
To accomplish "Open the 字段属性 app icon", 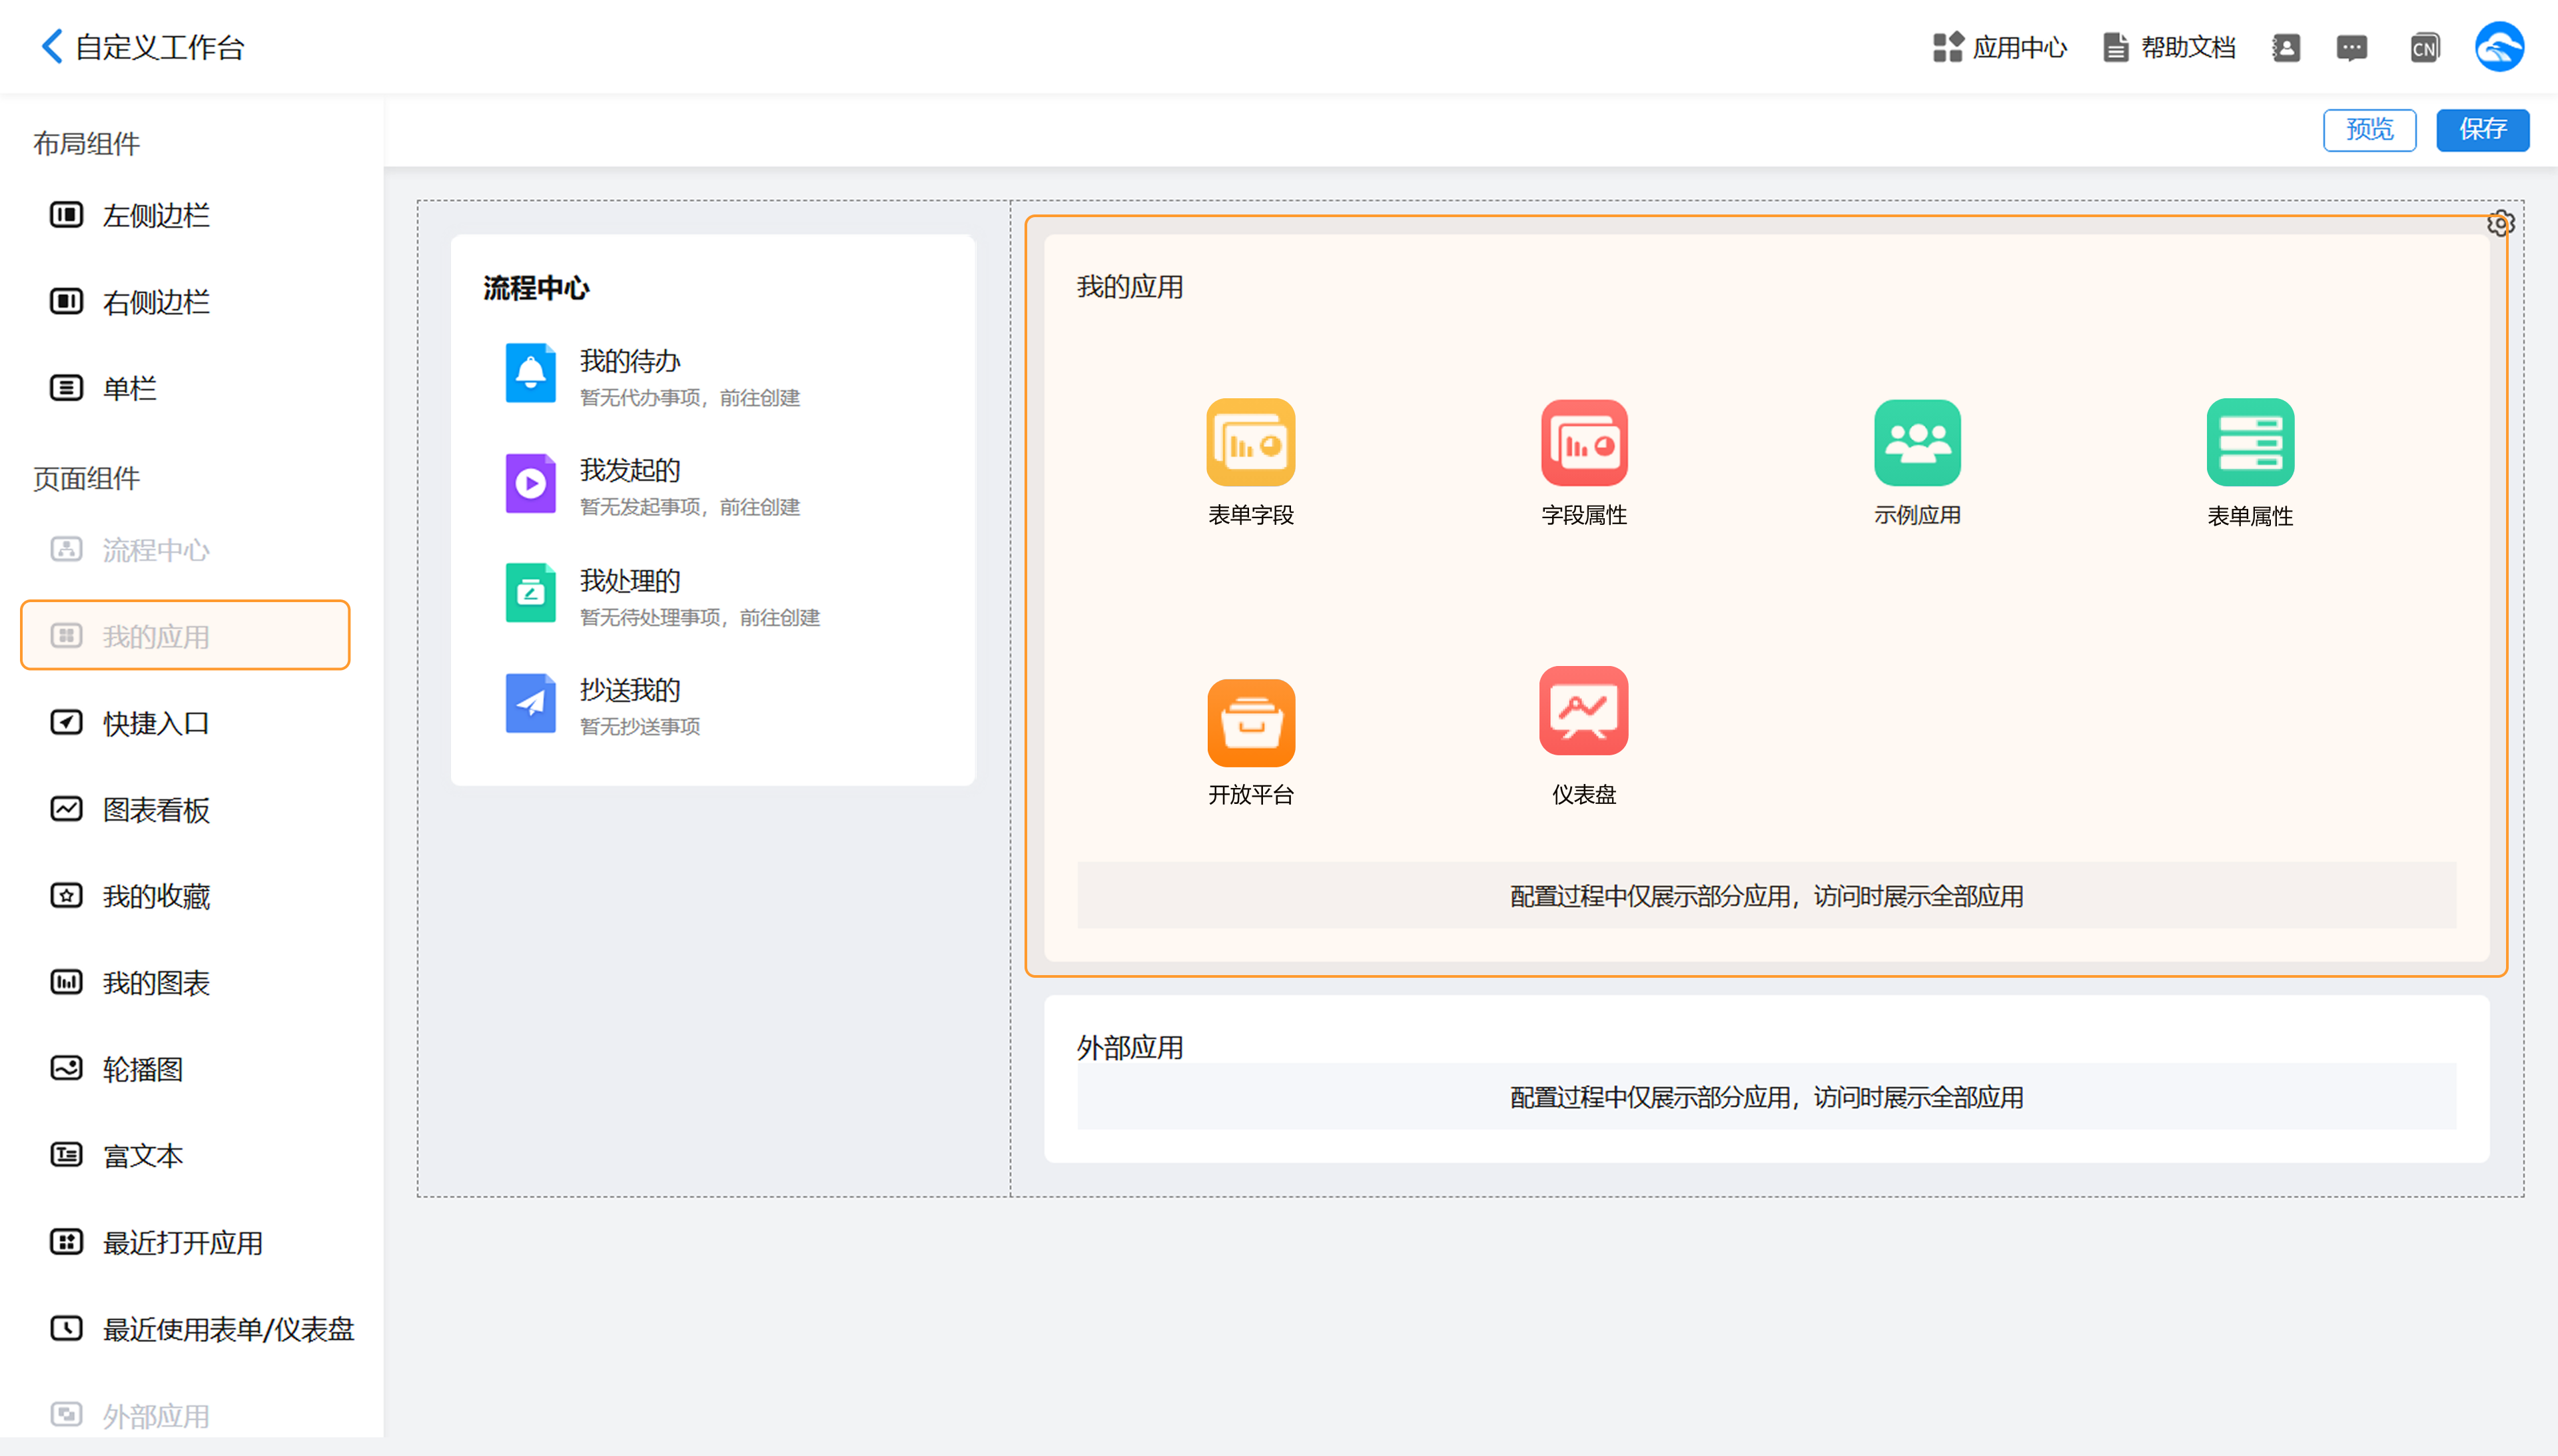I will 1584,442.
